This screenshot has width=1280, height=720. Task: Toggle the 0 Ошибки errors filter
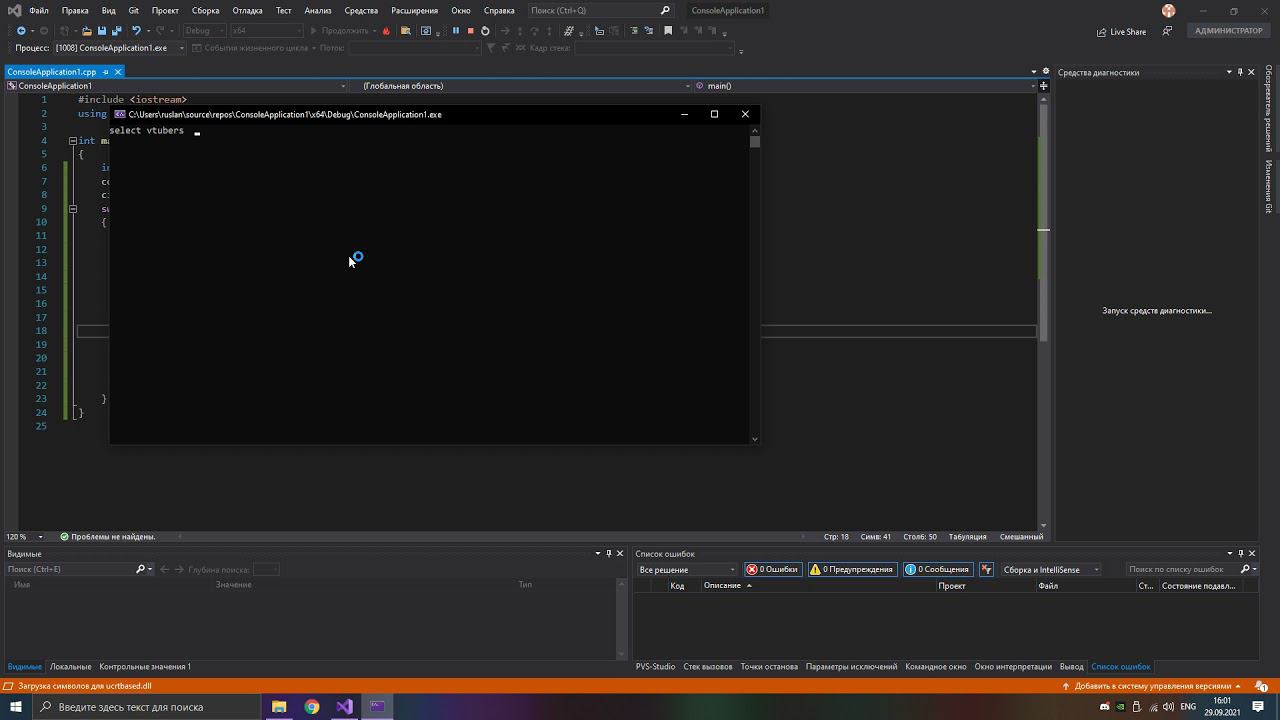(772, 570)
